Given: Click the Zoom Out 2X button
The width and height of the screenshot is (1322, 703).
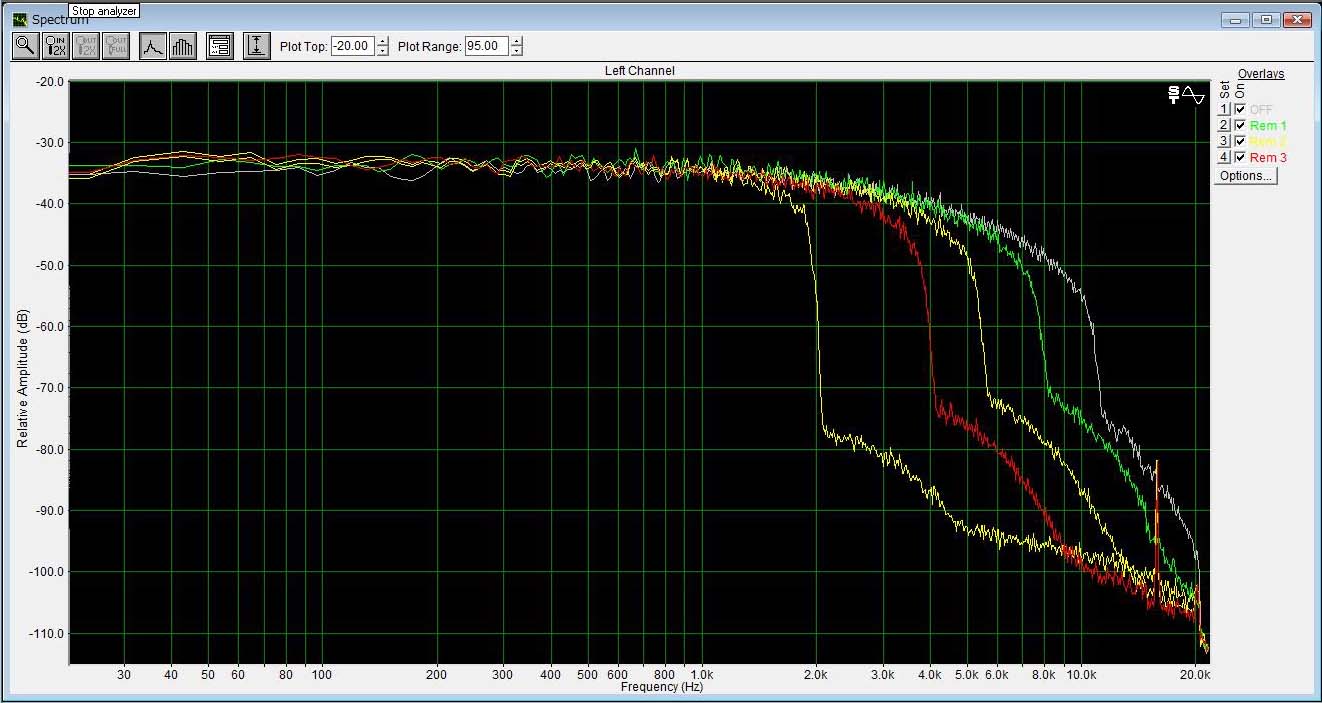Looking at the screenshot, I should [86, 45].
